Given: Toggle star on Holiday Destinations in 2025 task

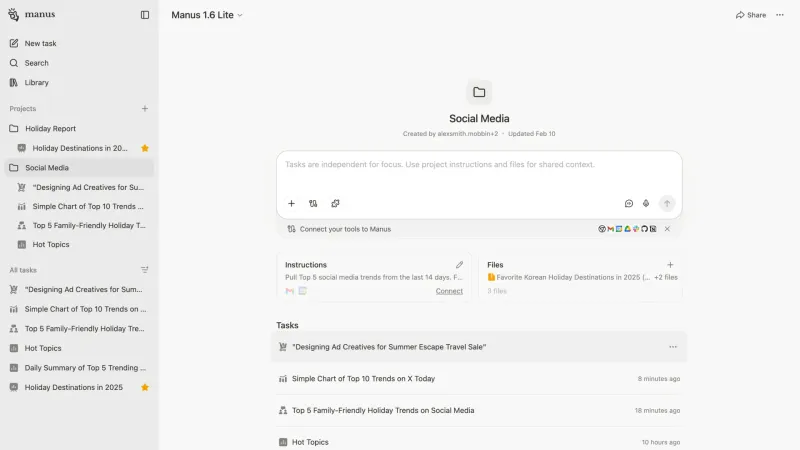Looking at the screenshot, I should 145,387.
